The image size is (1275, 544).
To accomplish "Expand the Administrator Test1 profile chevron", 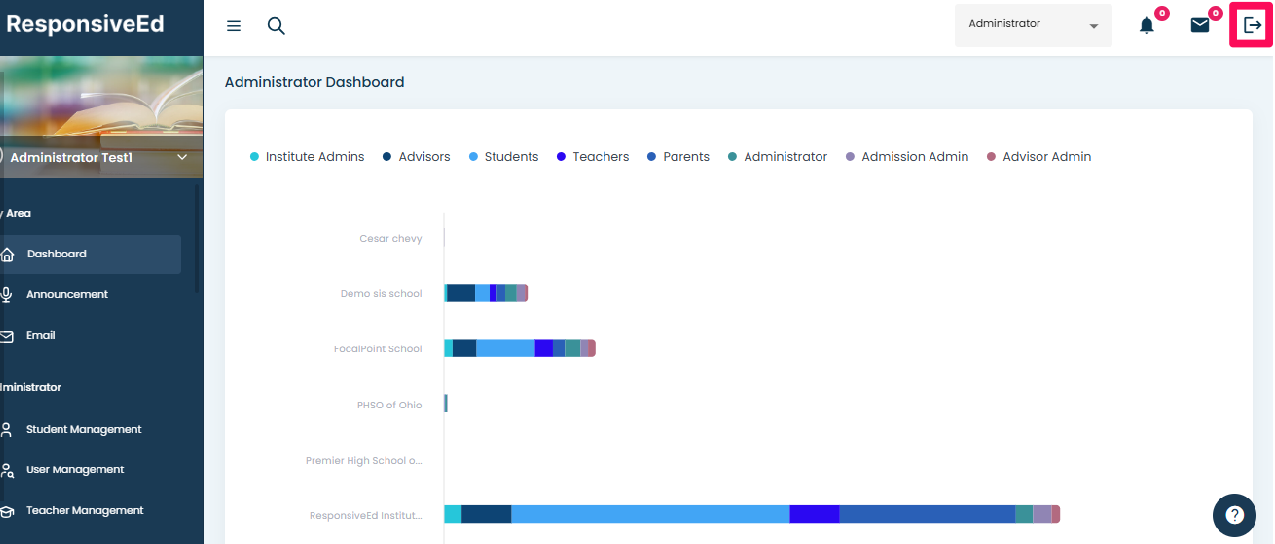I will 182,158.
